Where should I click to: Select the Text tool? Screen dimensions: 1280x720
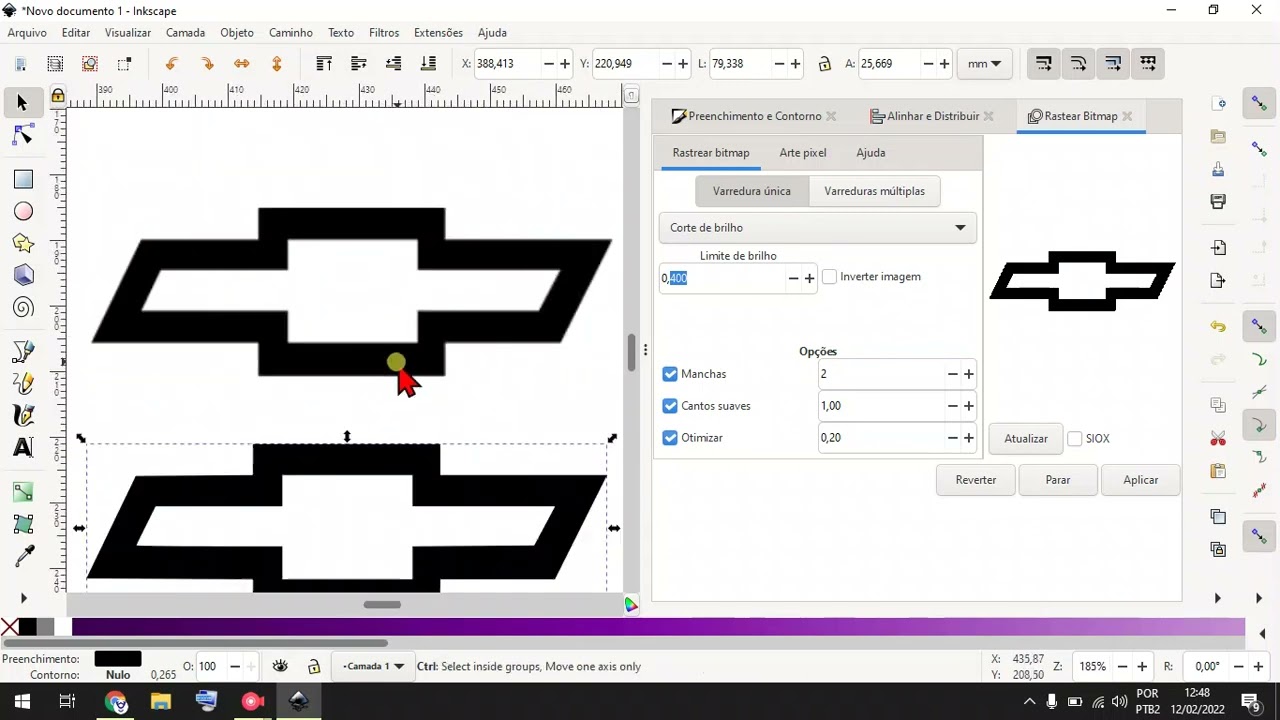point(23,447)
